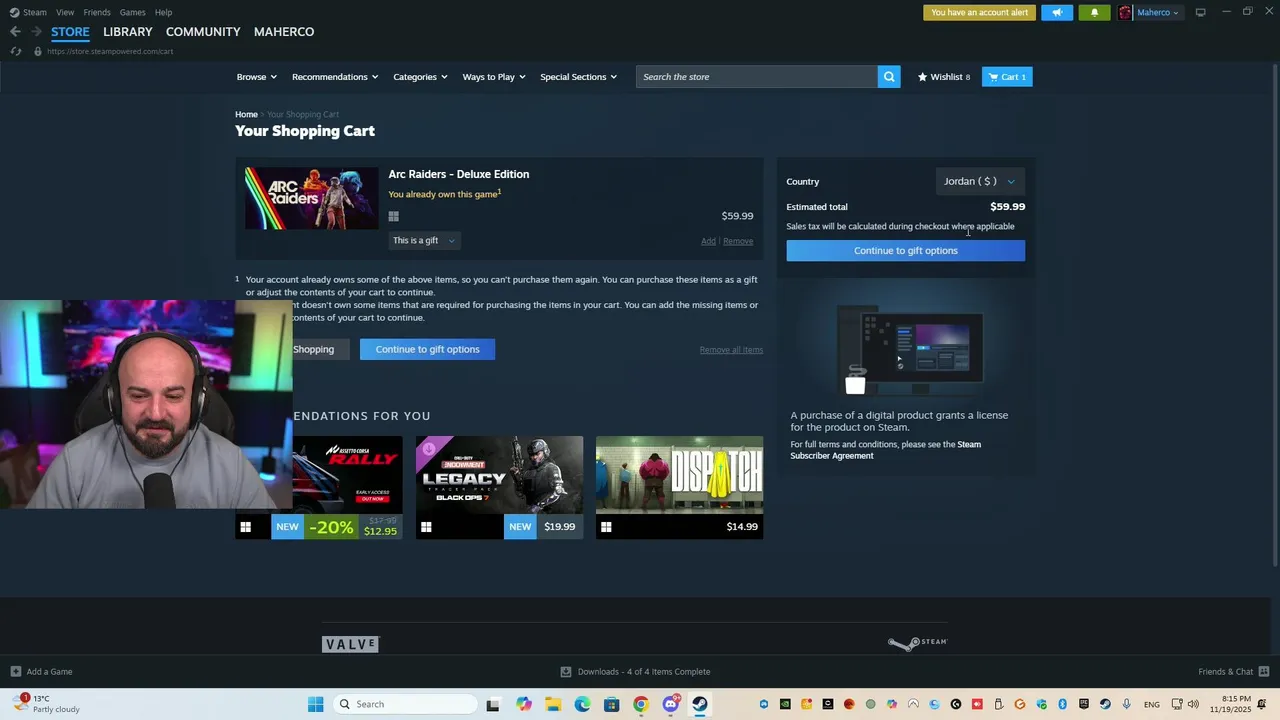The image size is (1280, 720).
Task: Open the Friends & Chat icon
Action: [1264, 671]
